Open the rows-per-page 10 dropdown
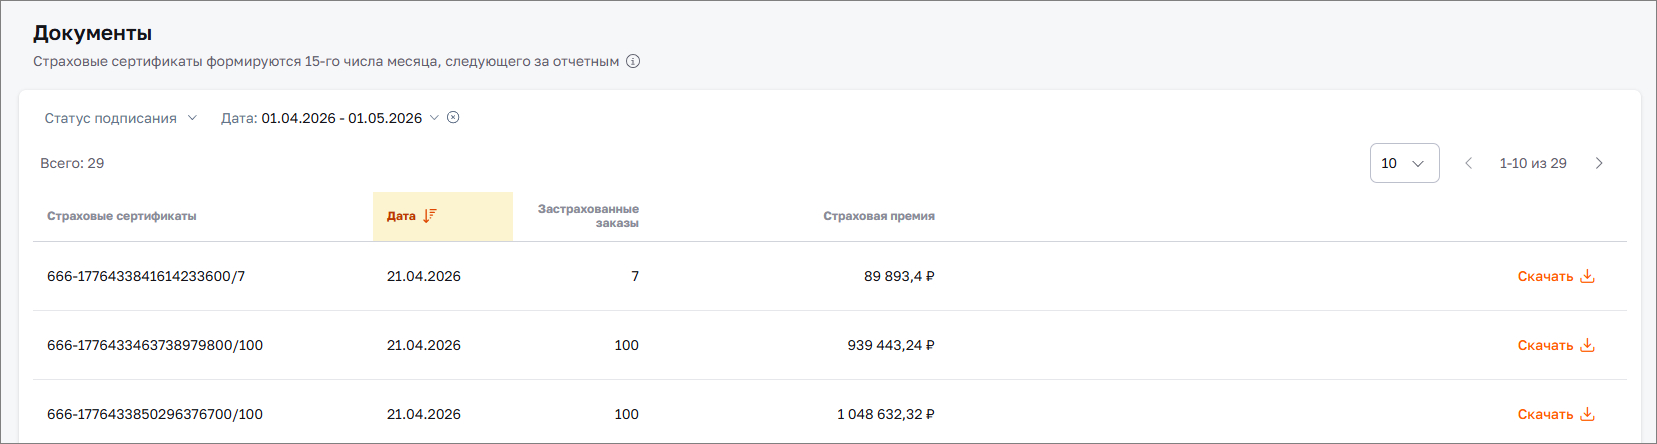The image size is (1657, 444). point(1404,163)
